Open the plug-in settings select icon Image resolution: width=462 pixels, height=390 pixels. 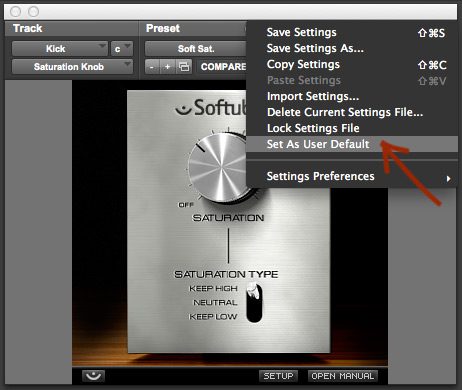184,67
